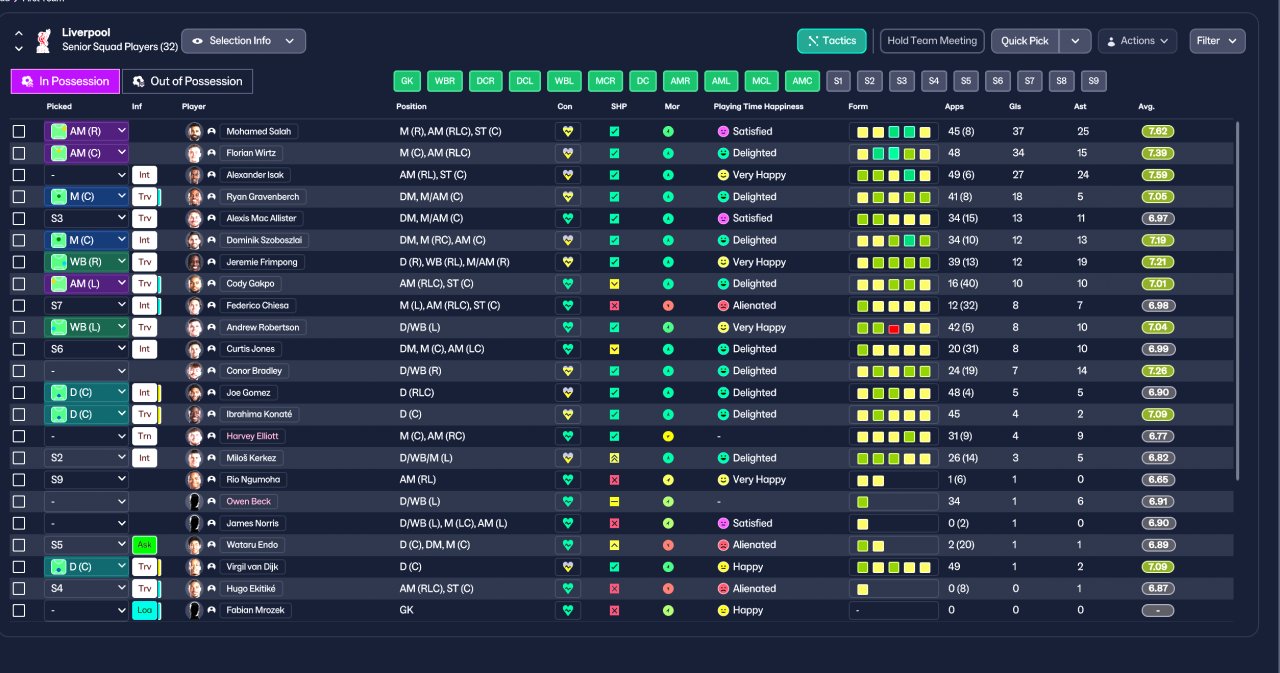Click Hugo Ekitiké's alienated face icon
The height and width of the screenshot is (673, 1280).
click(723, 588)
